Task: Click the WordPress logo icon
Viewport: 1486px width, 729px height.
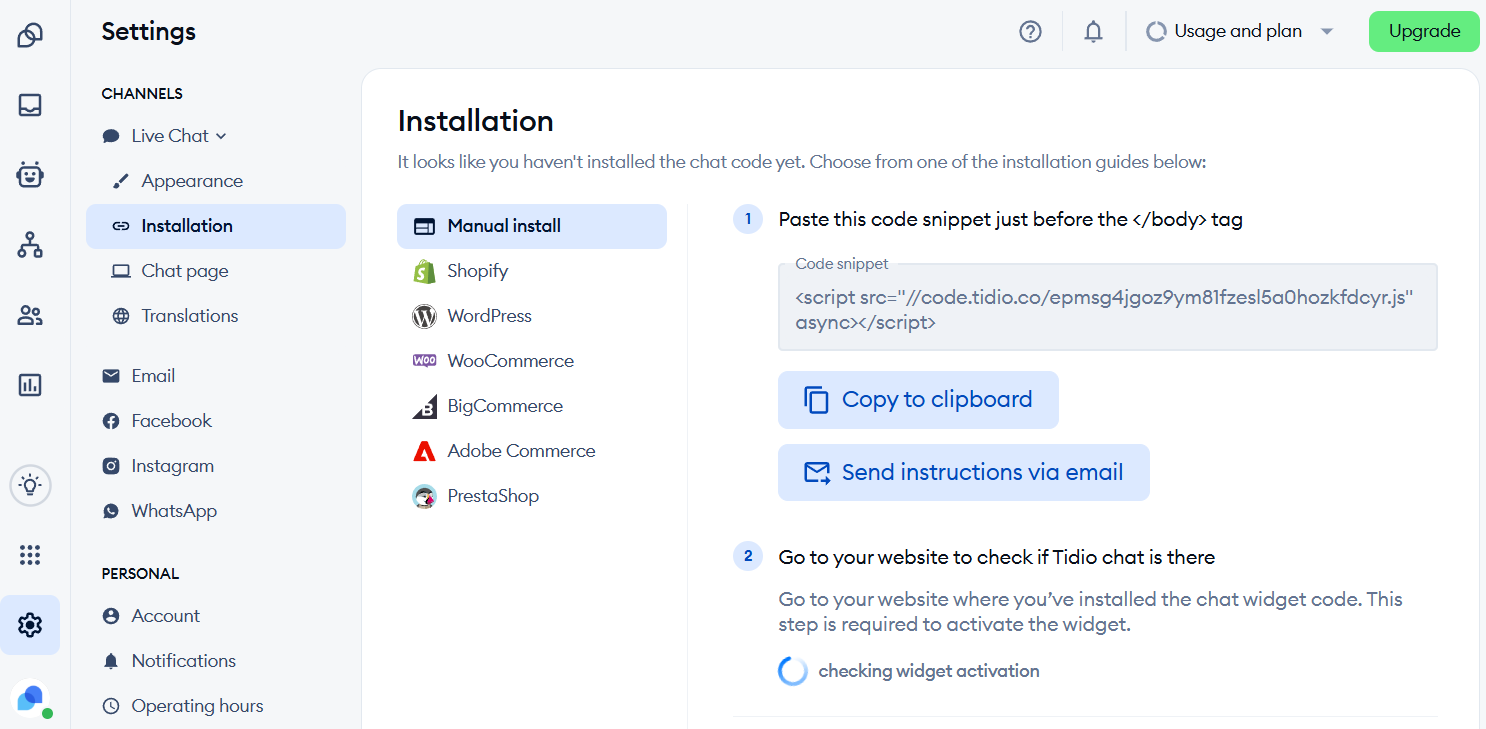Action: point(424,316)
